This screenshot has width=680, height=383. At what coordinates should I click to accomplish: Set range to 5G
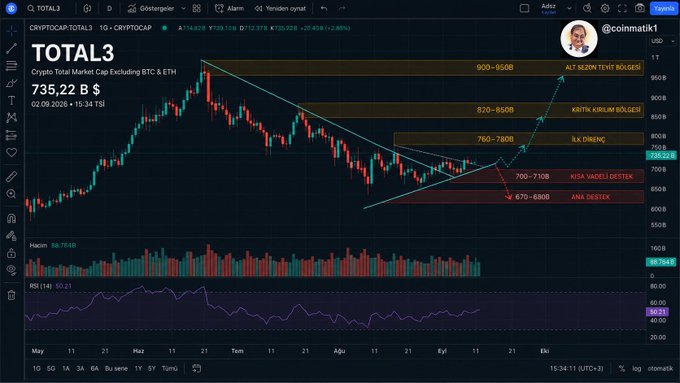[51, 368]
